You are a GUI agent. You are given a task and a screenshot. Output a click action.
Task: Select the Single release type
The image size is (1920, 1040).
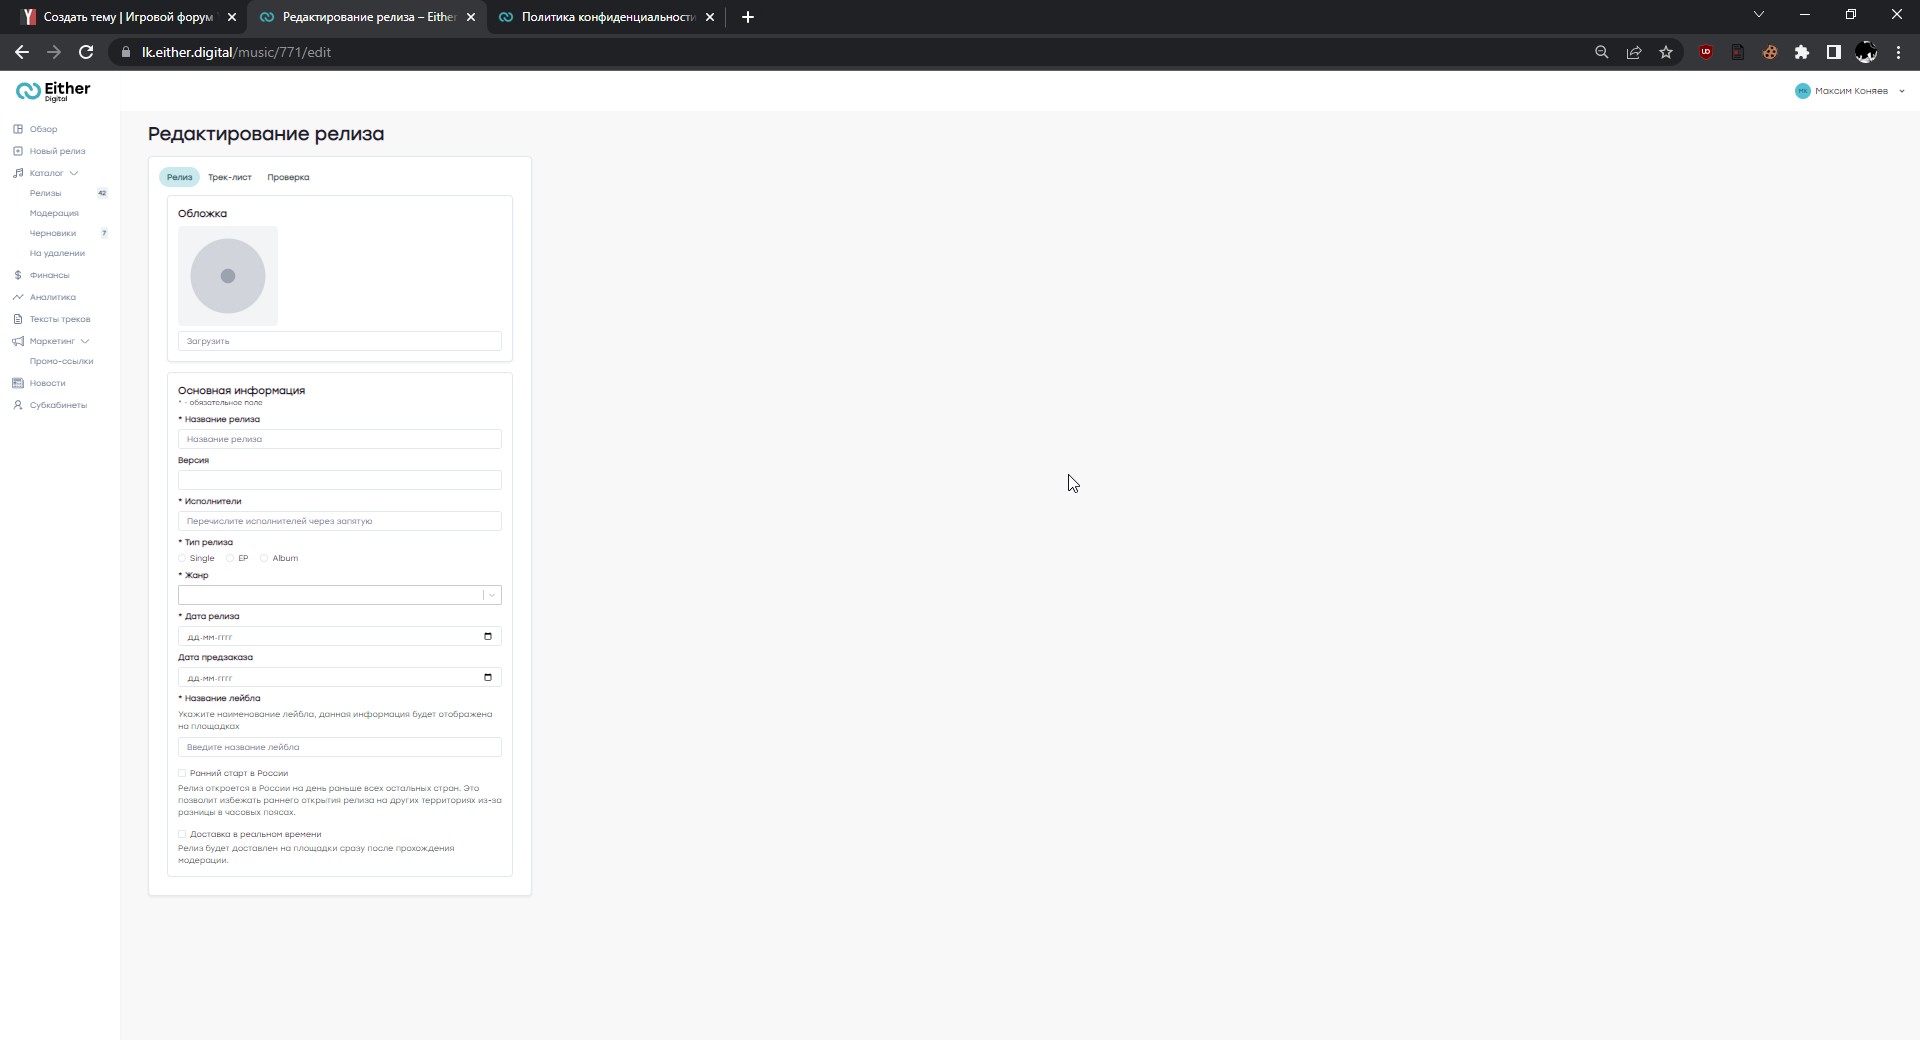[x=182, y=558]
